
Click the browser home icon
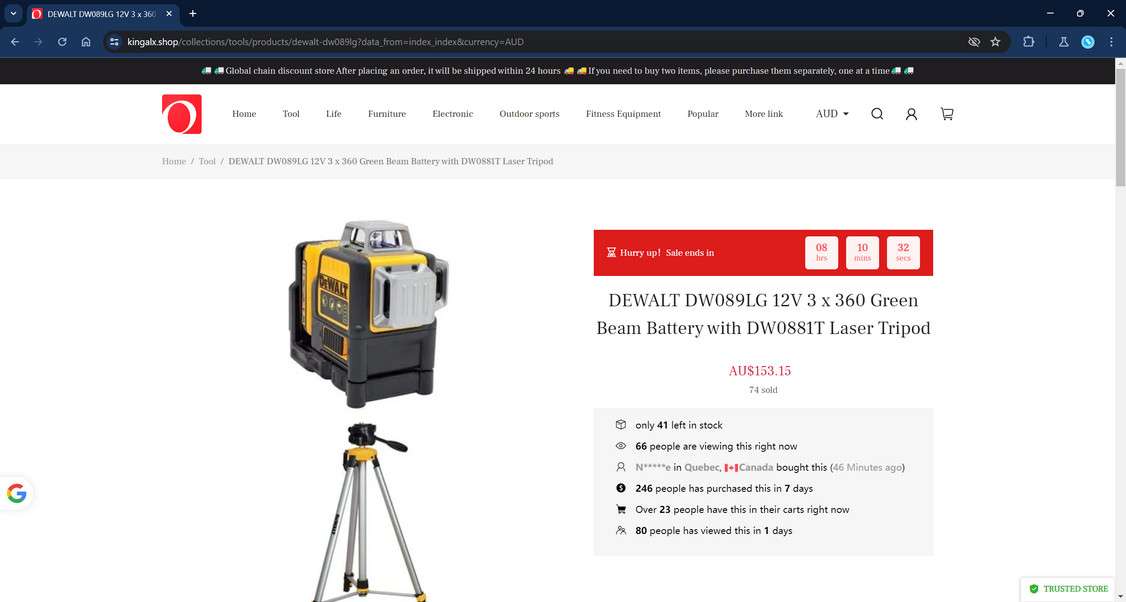pos(85,42)
